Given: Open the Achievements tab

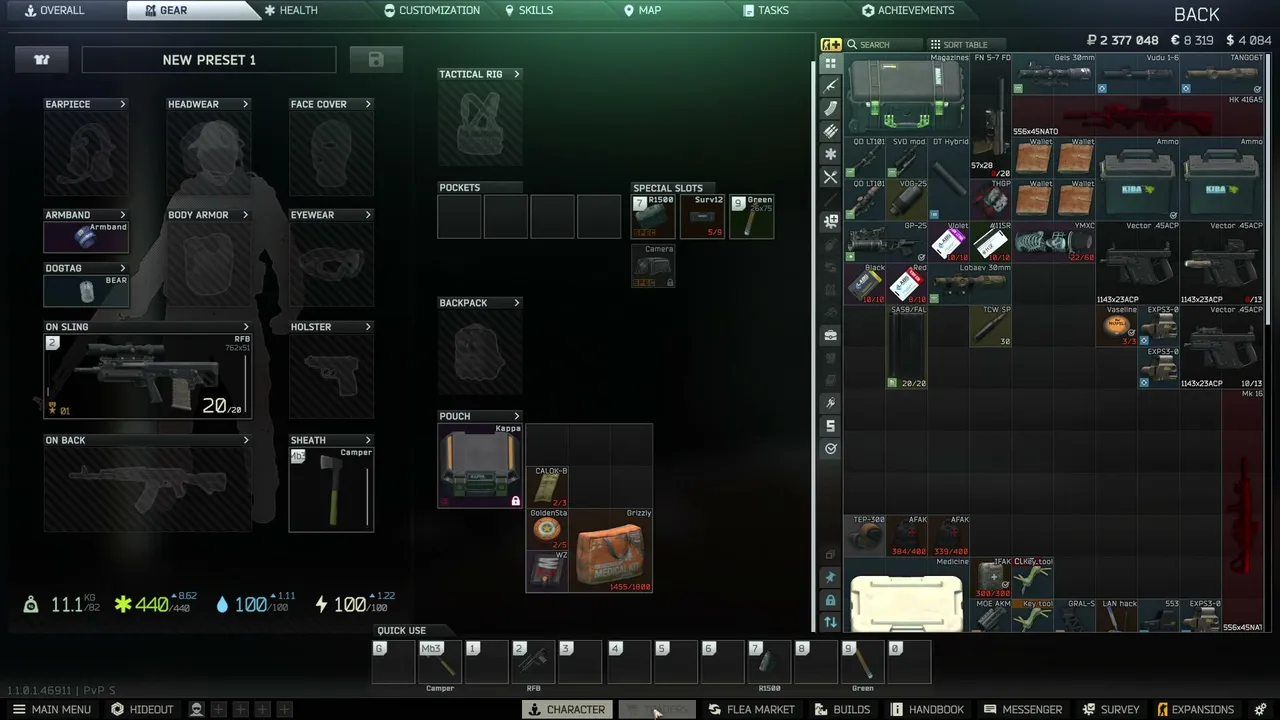Looking at the screenshot, I should pos(908,11).
